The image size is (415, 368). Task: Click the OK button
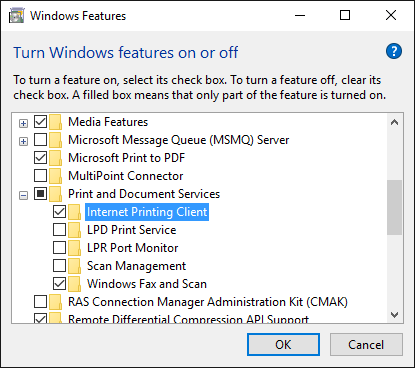click(x=283, y=345)
